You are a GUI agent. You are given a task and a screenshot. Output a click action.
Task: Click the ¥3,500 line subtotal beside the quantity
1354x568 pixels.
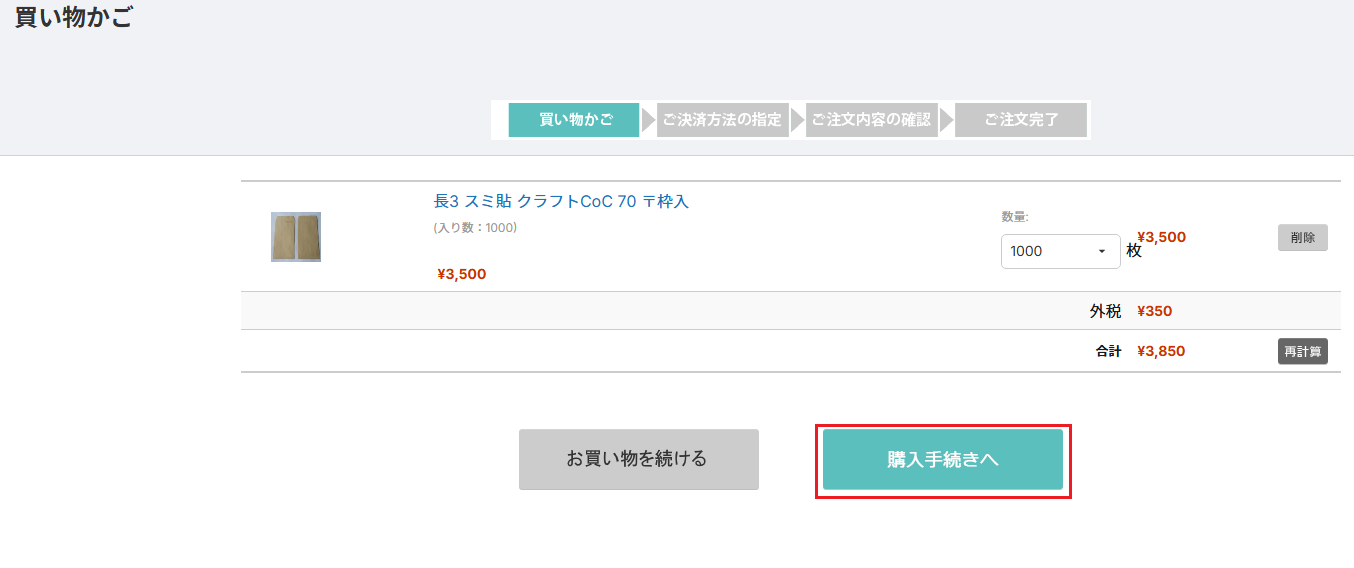click(1162, 237)
